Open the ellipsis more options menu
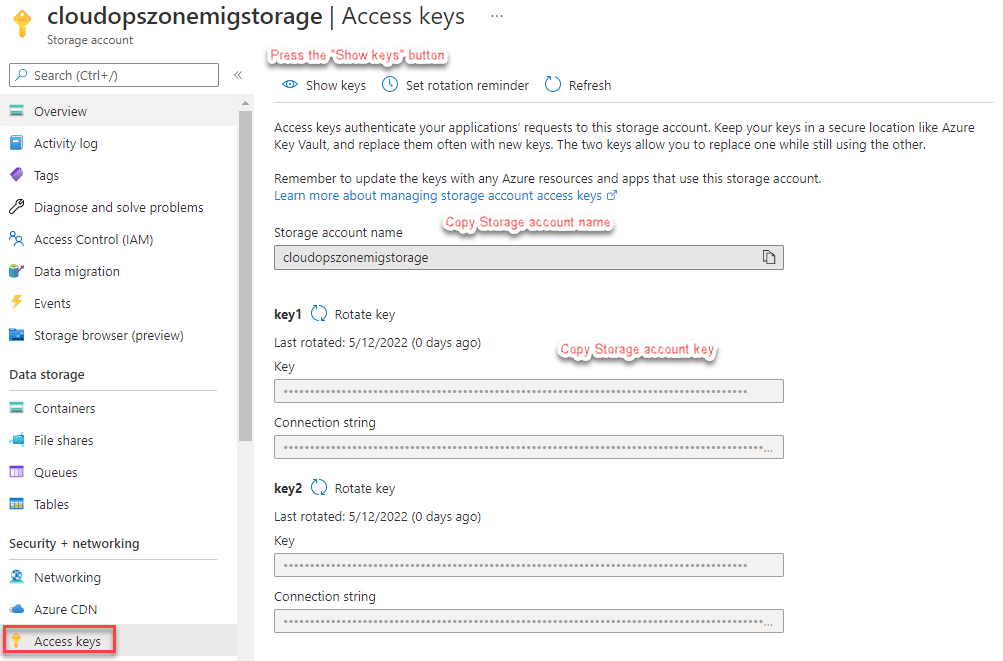The height and width of the screenshot is (661, 1003). click(497, 17)
